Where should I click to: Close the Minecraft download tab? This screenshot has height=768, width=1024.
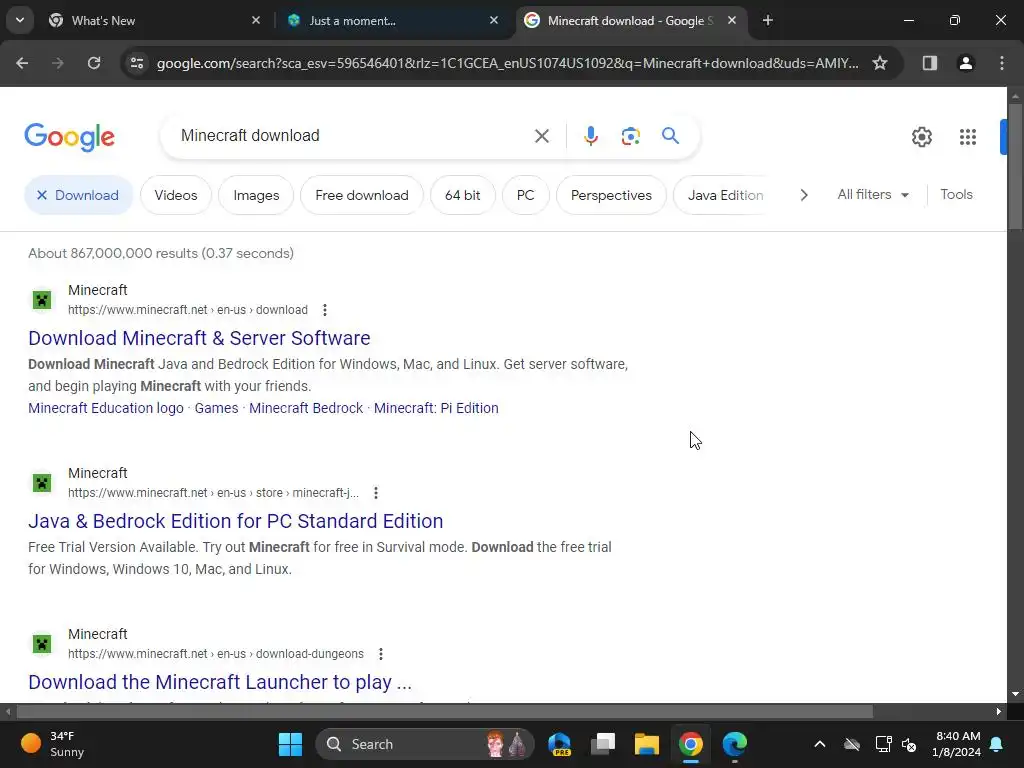[732, 21]
